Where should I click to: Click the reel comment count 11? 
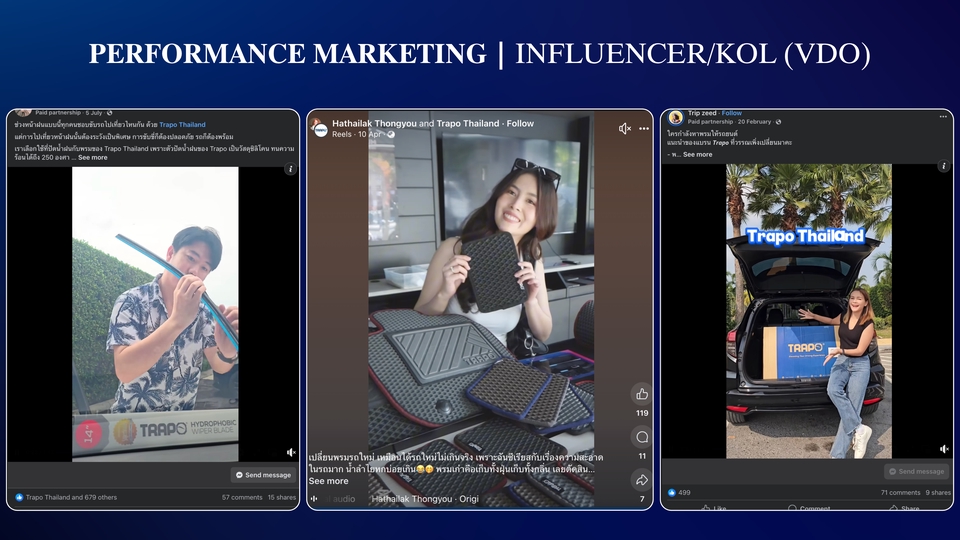coord(642,456)
